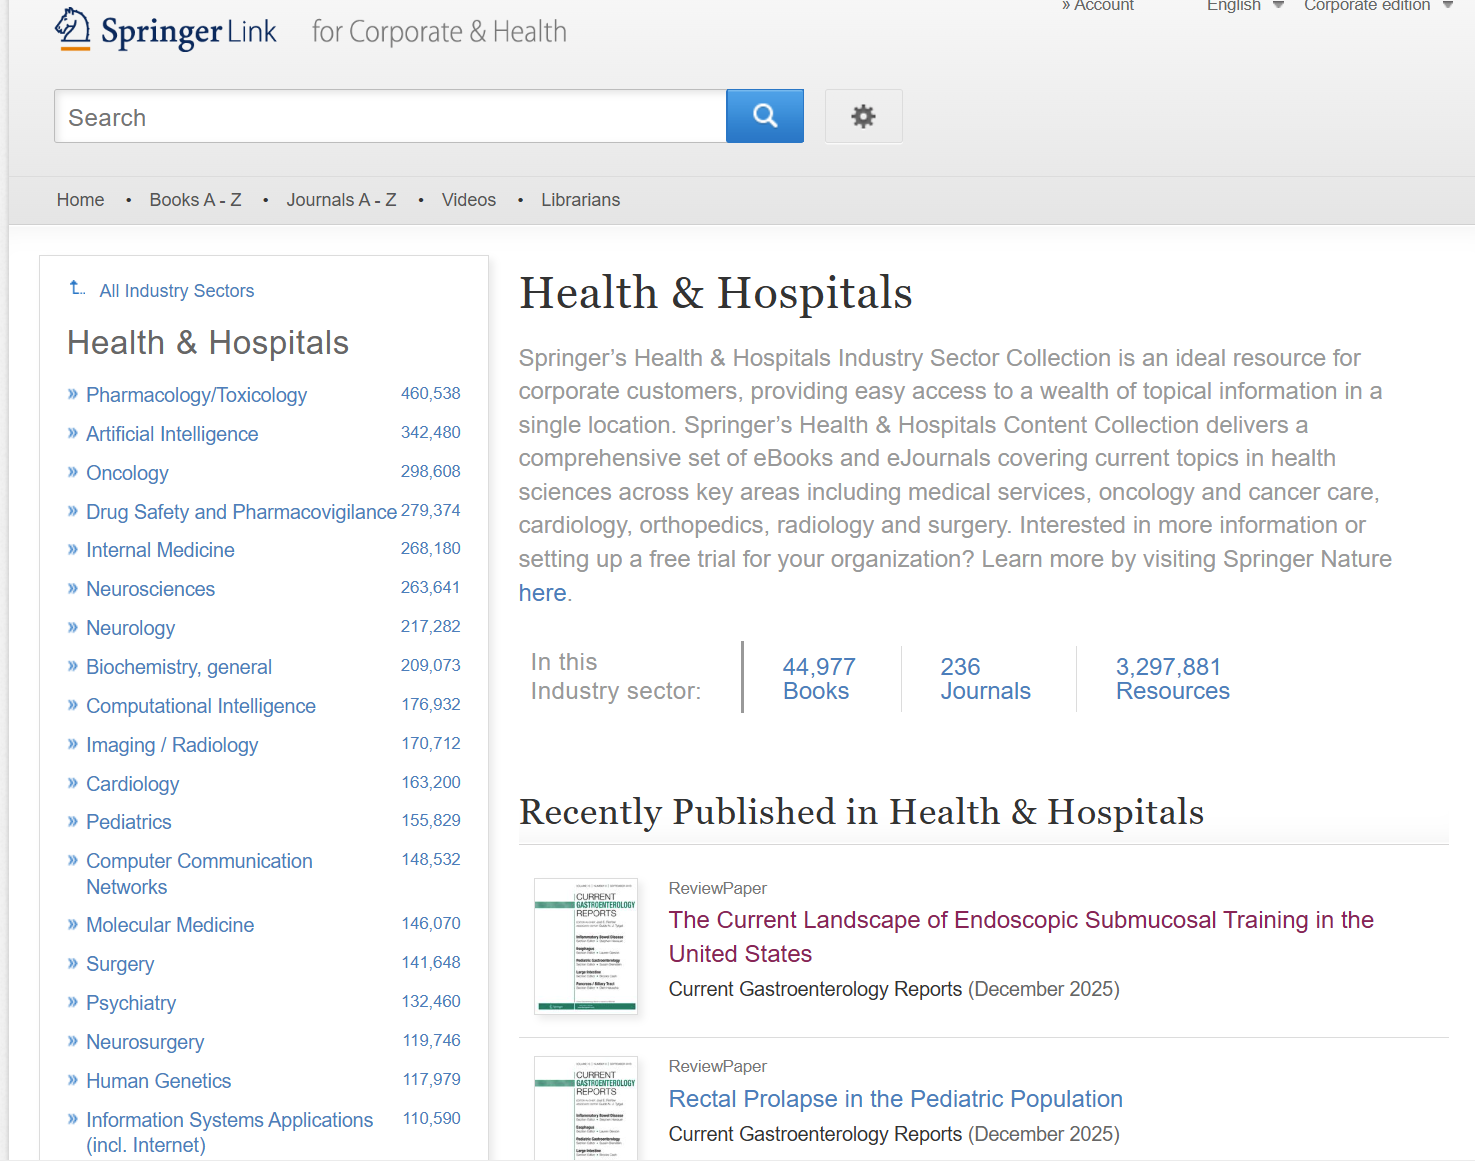Viewport: 1475px width, 1161px height.
Task: Select the Oncology category
Action: tap(127, 473)
